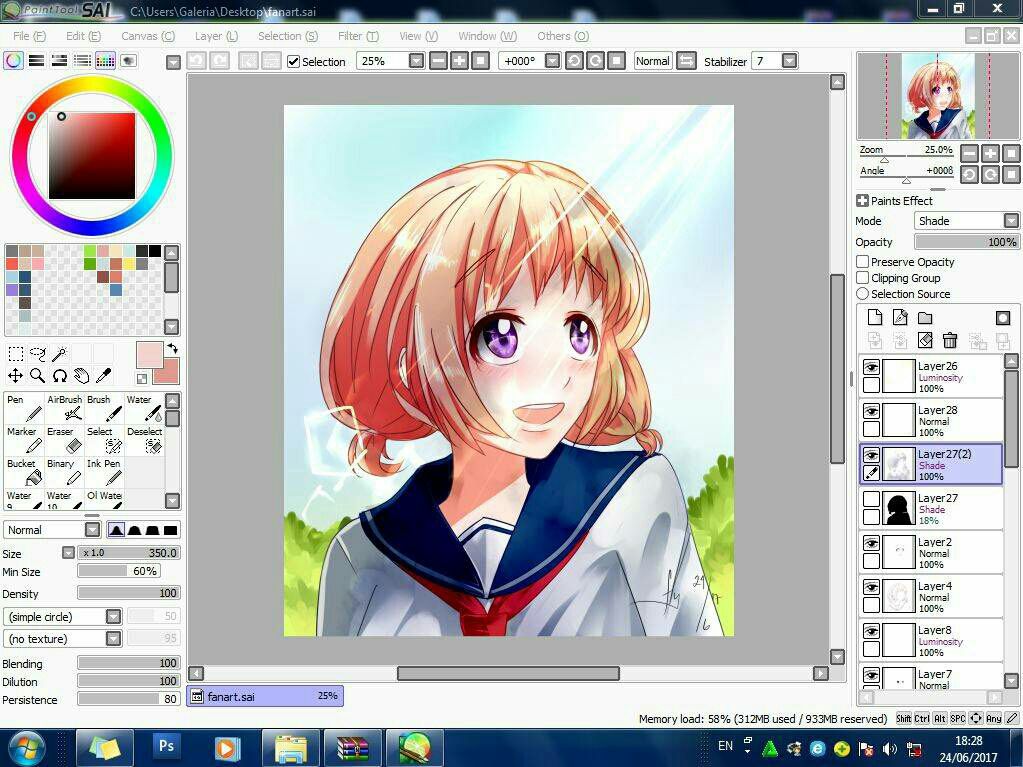This screenshot has height=767, width=1023.
Task: Clear the layer with the eraser icon
Action: (x=925, y=340)
